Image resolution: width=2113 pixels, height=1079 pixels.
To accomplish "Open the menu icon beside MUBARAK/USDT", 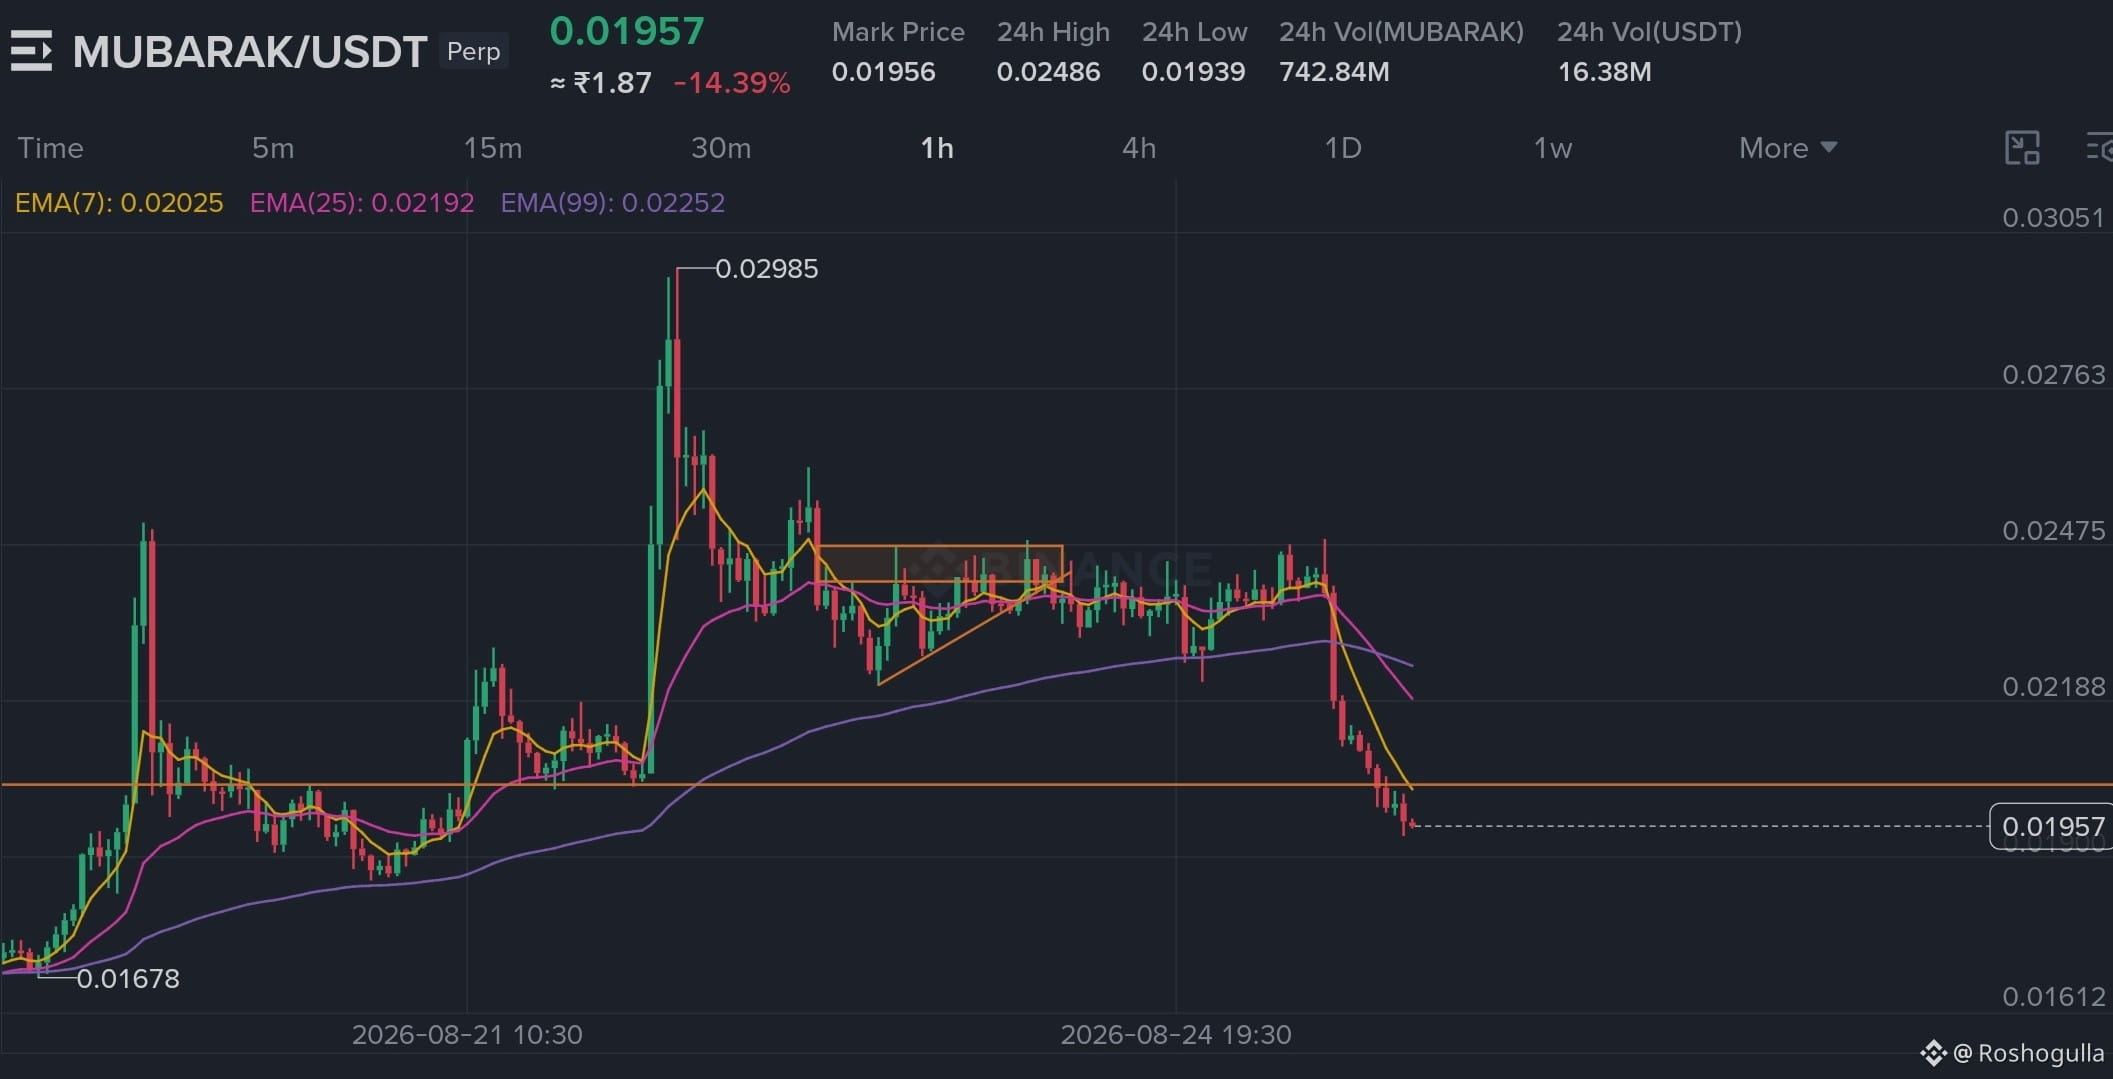I will tap(31, 51).
